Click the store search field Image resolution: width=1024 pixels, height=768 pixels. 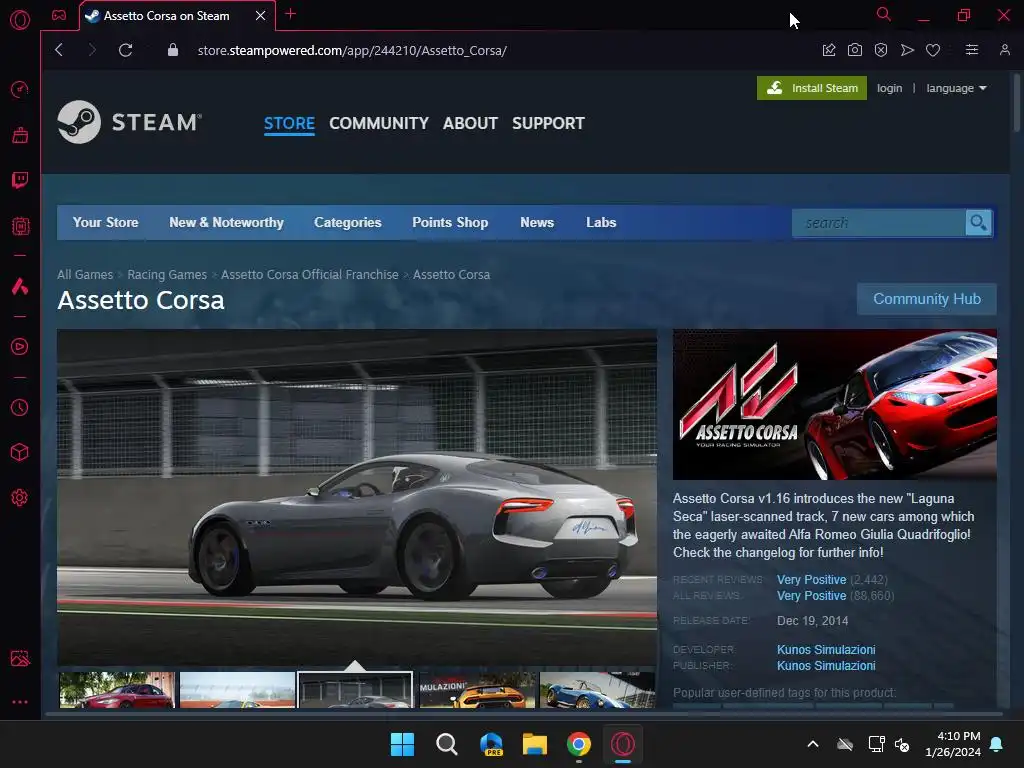click(x=879, y=223)
